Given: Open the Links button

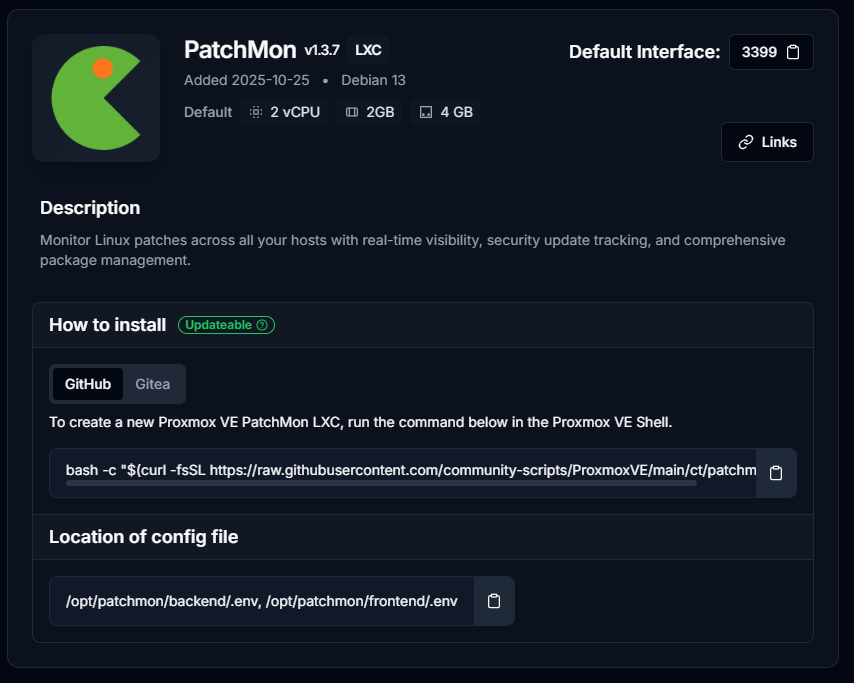Looking at the screenshot, I should tap(767, 142).
